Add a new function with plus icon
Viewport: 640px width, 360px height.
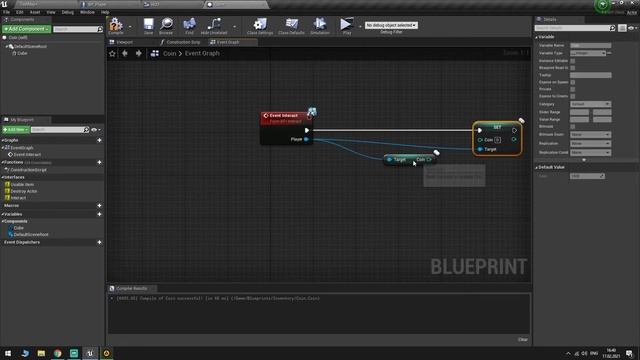99,162
